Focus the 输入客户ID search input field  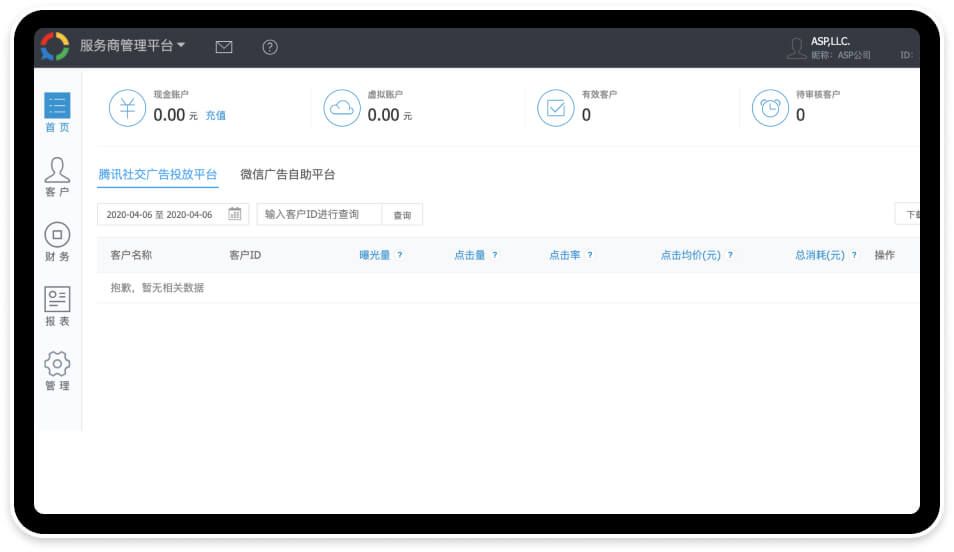(x=319, y=214)
